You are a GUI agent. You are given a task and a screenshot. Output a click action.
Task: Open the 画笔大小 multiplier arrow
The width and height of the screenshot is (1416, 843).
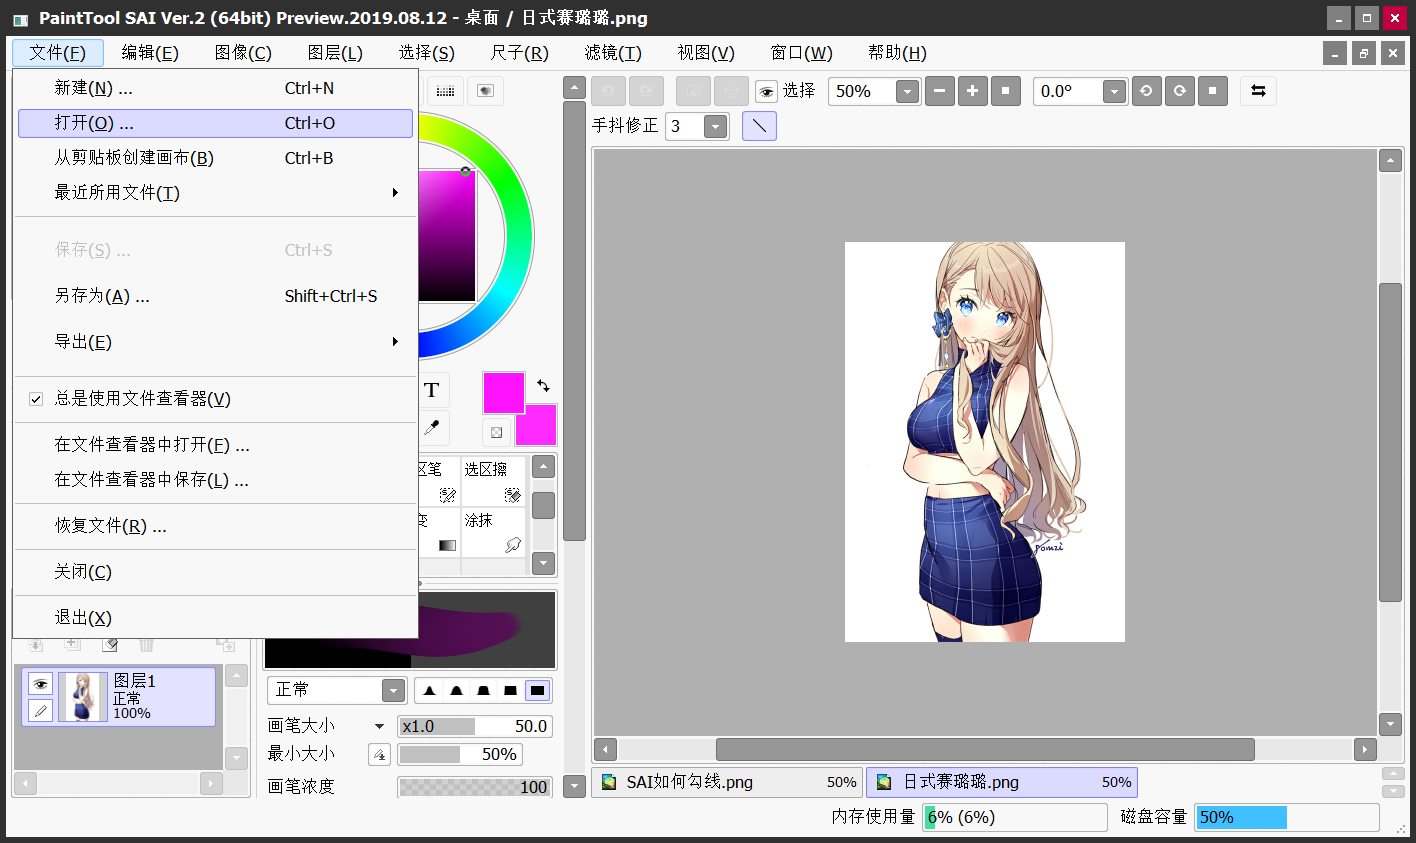pyautogui.click(x=380, y=727)
